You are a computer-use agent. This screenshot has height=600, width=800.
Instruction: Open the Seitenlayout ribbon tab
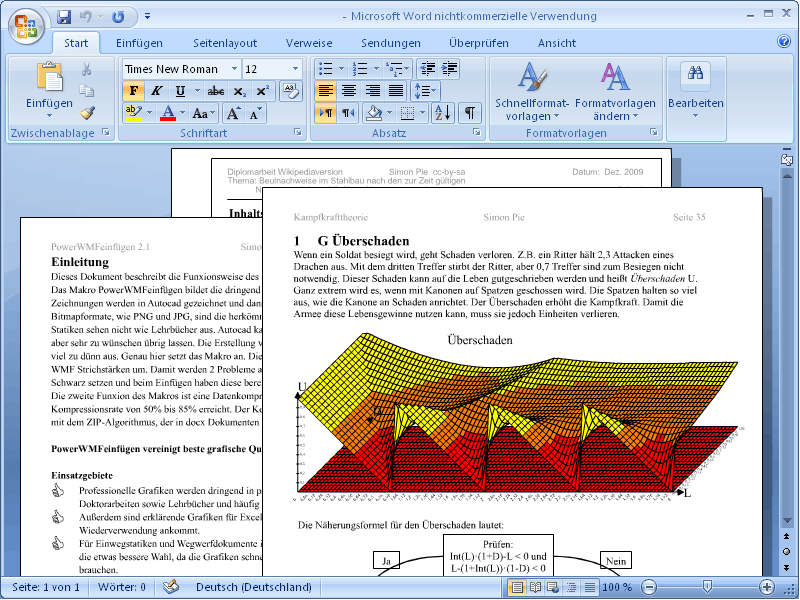click(224, 43)
